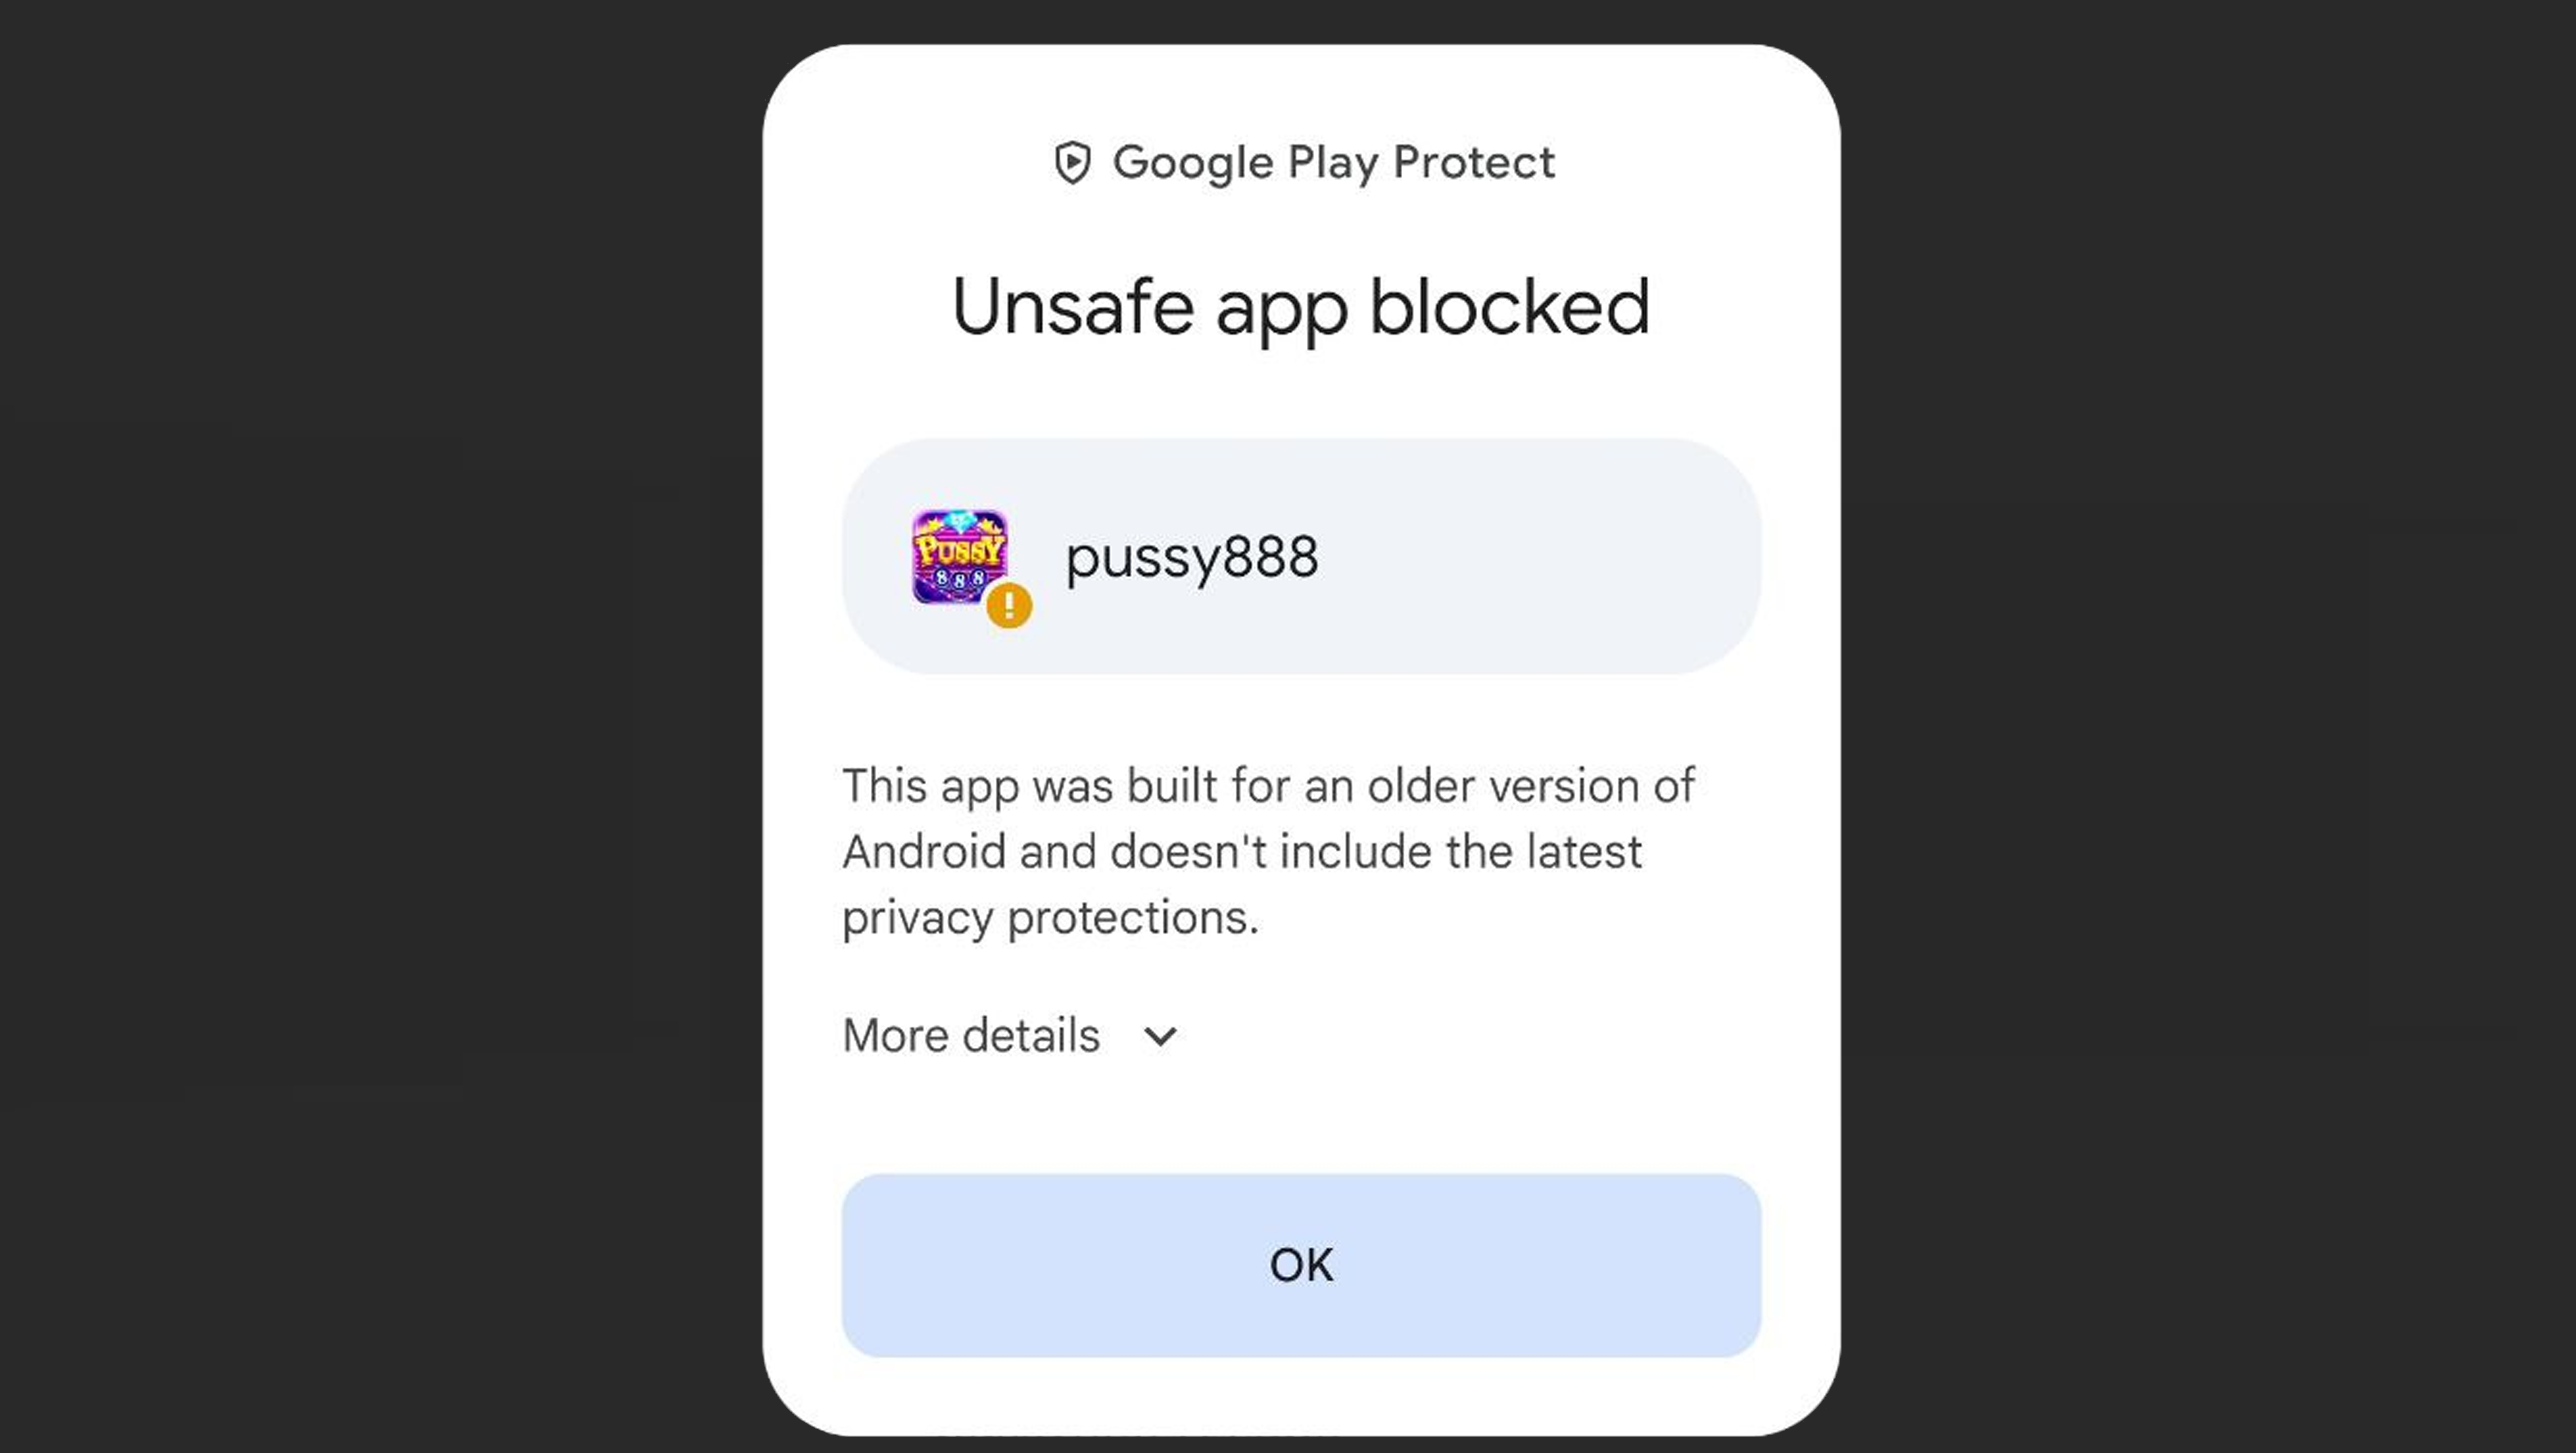Click the phrase "older version of" in message
Image resolution: width=2576 pixels, height=1453 pixels.
pos(1530,786)
